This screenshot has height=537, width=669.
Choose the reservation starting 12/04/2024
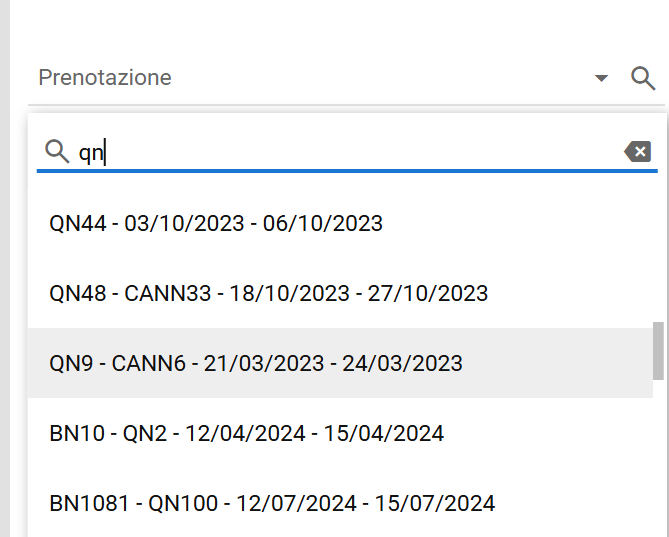click(340, 433)
